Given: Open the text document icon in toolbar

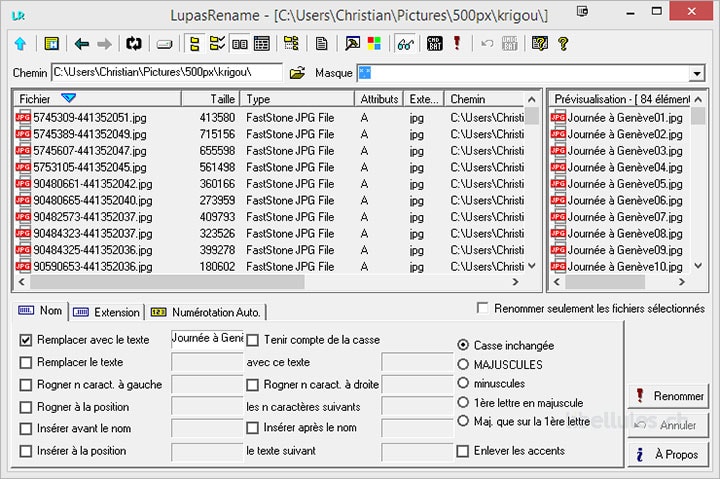Looking at the screenshot, I should tap(321, 44).
